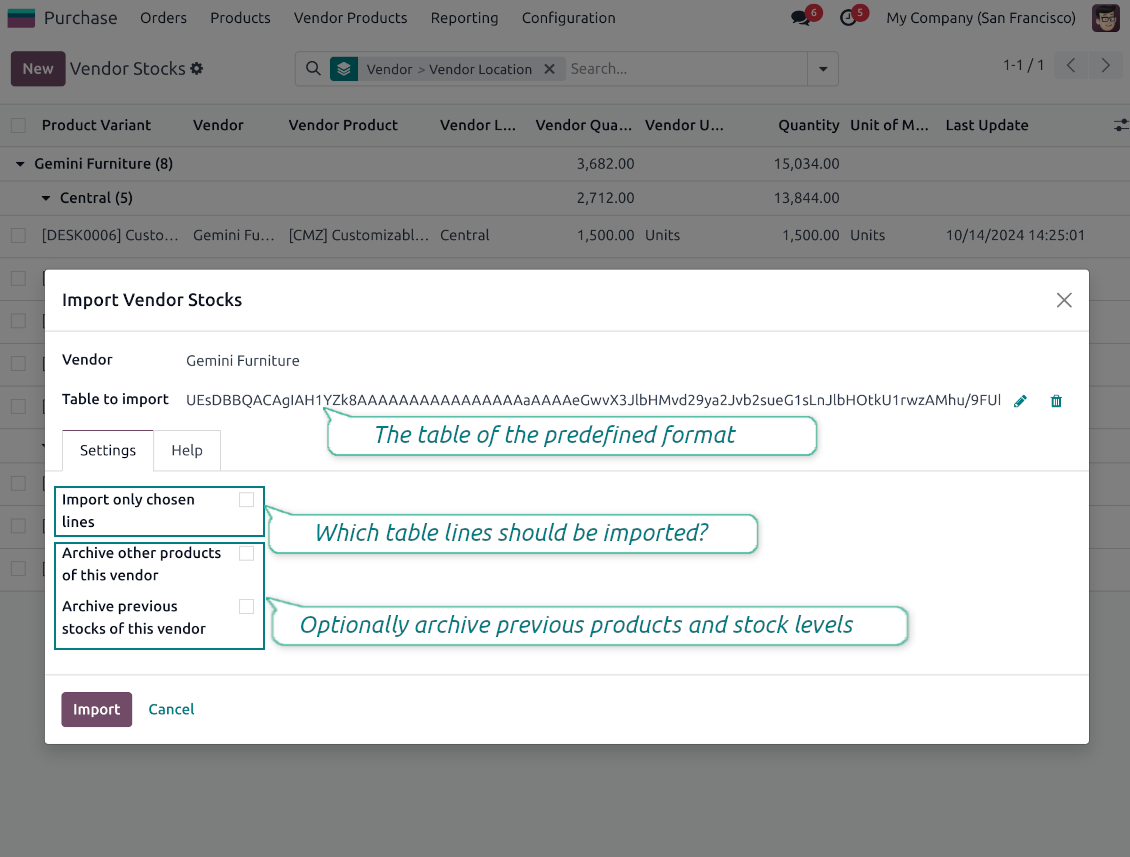Enable Import only chosen lines
This screenshot has width=1130, height=857.
tap(246, 498)
